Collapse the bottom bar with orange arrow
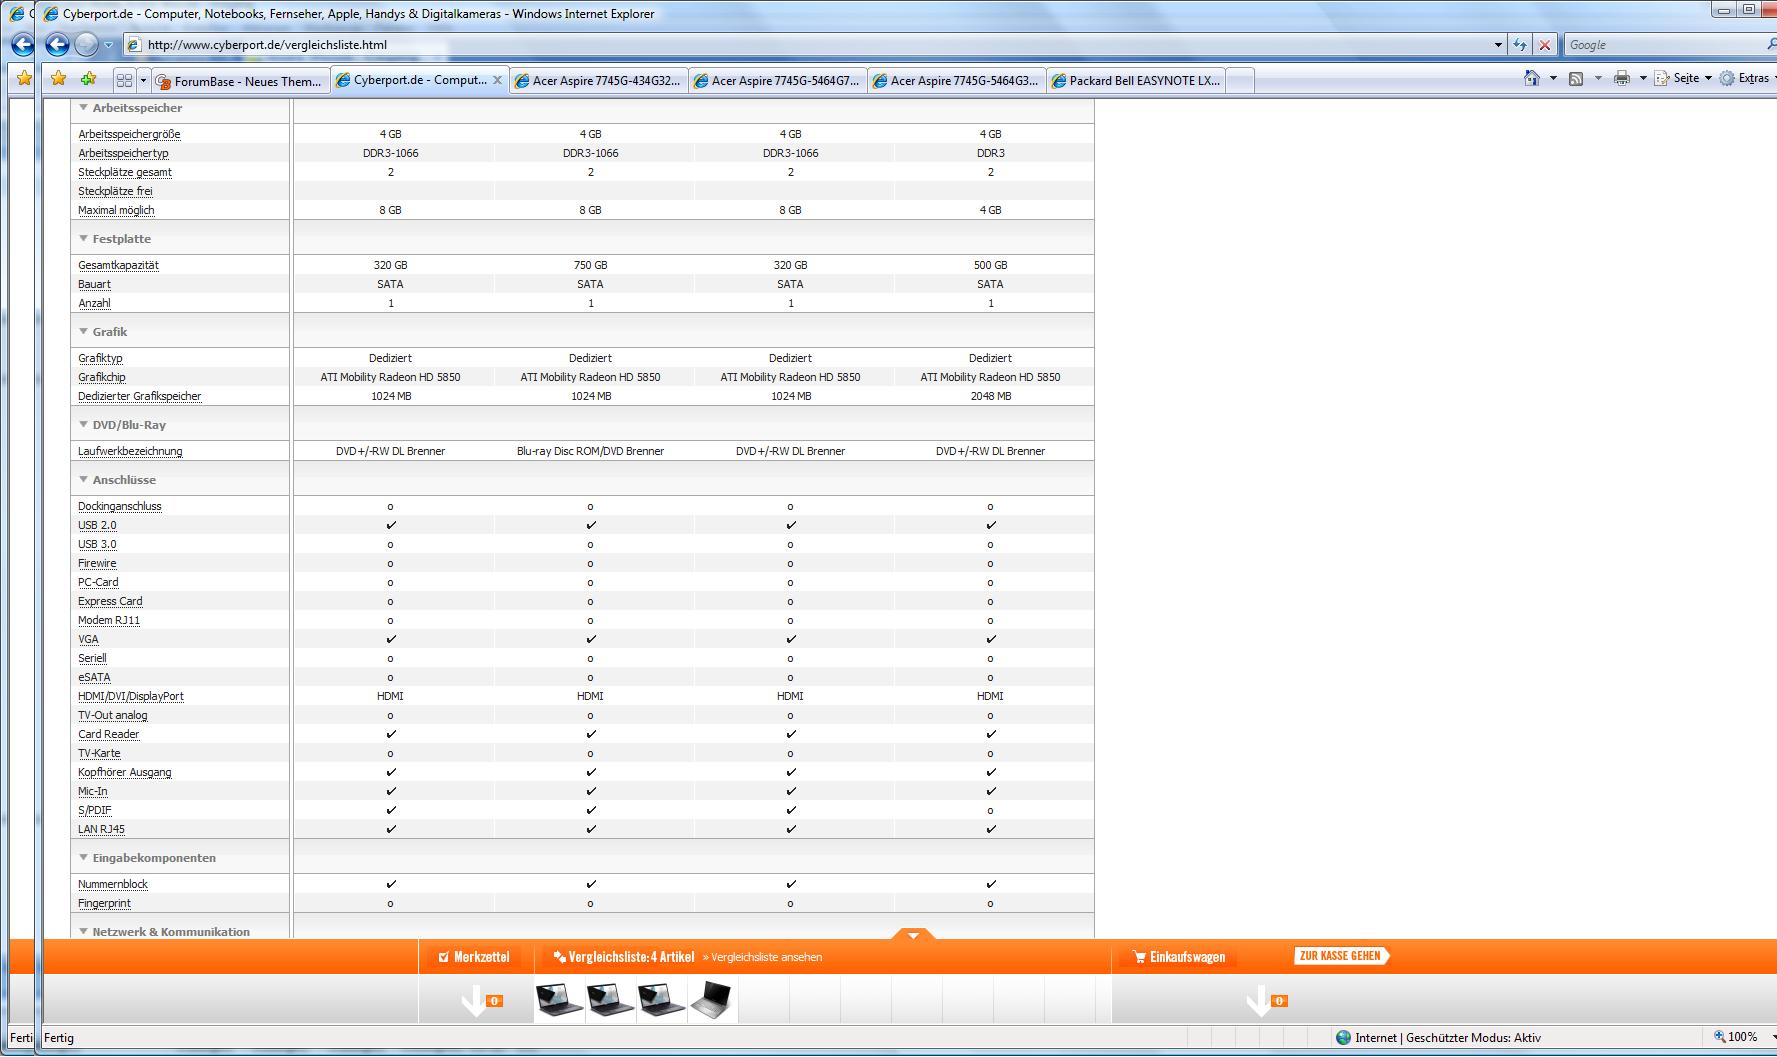Image resolution: width=1777 pixels, height=1057 pixels. pyautogui.click(x=912, y=934)
